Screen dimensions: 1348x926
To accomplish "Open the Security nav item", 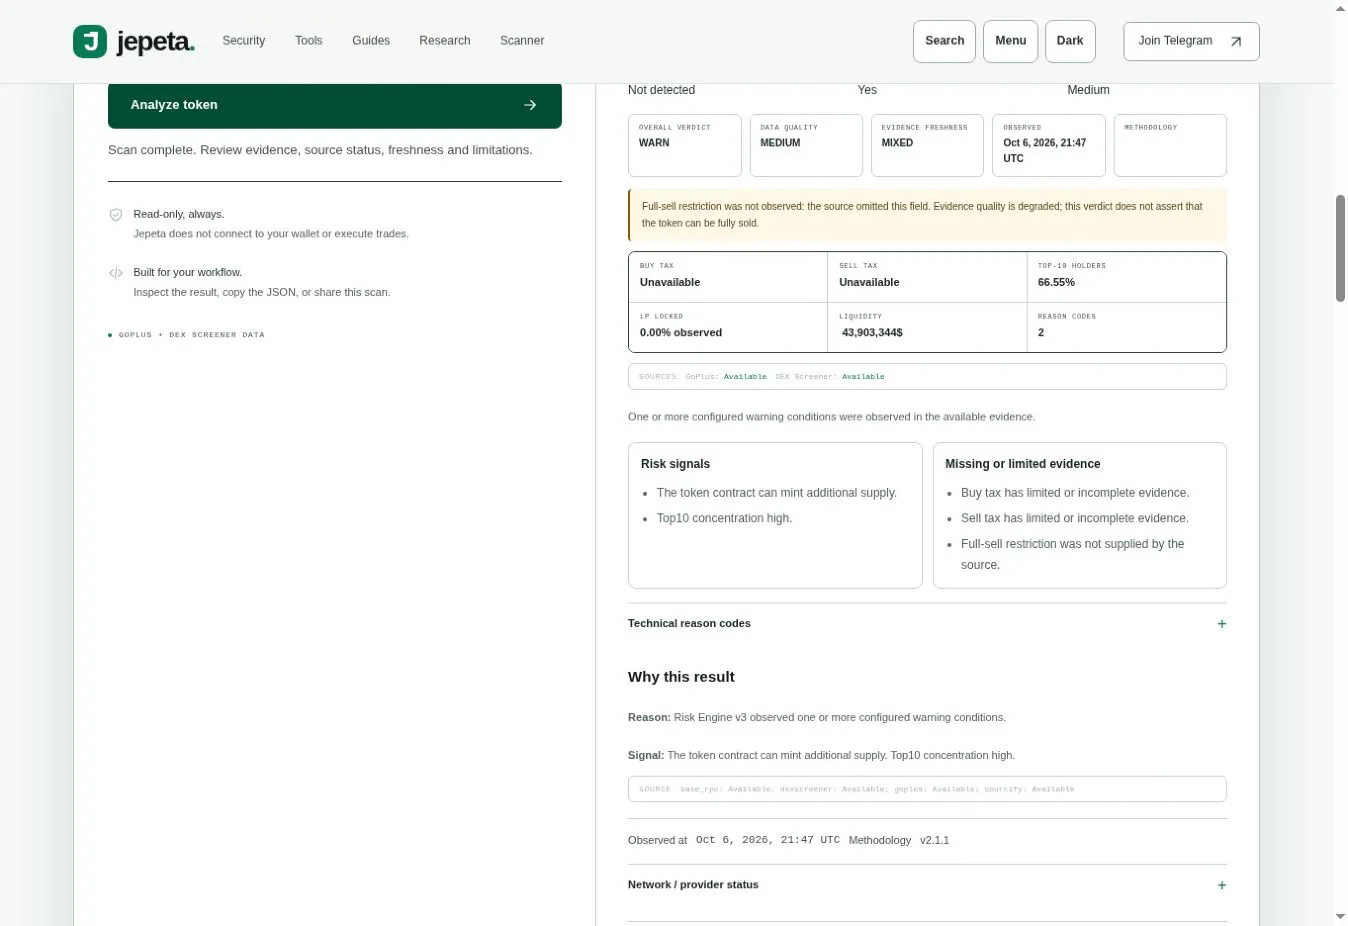I will pyautogui.click(x=244, y=41).
